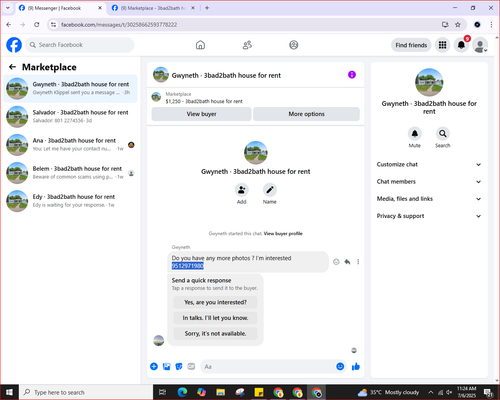The width and height of the screenshot is (500, 400).
Task: Expand the Privacy & support section
Action: click(x=429, y=216)
